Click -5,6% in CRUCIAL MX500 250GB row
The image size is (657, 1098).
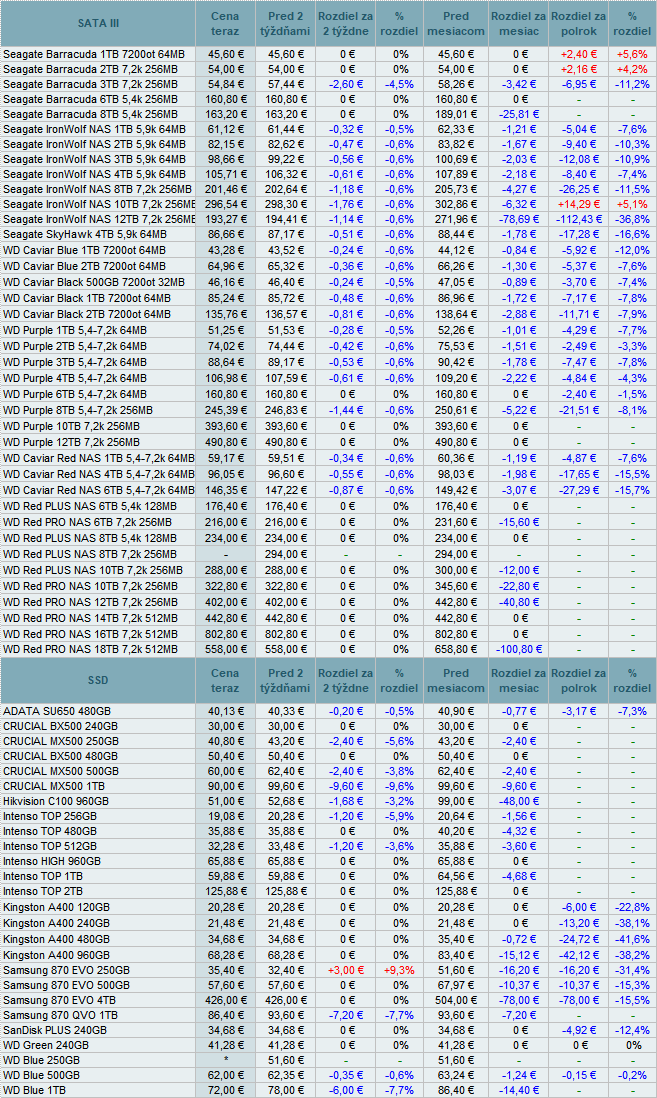click(x=399, y=741)
